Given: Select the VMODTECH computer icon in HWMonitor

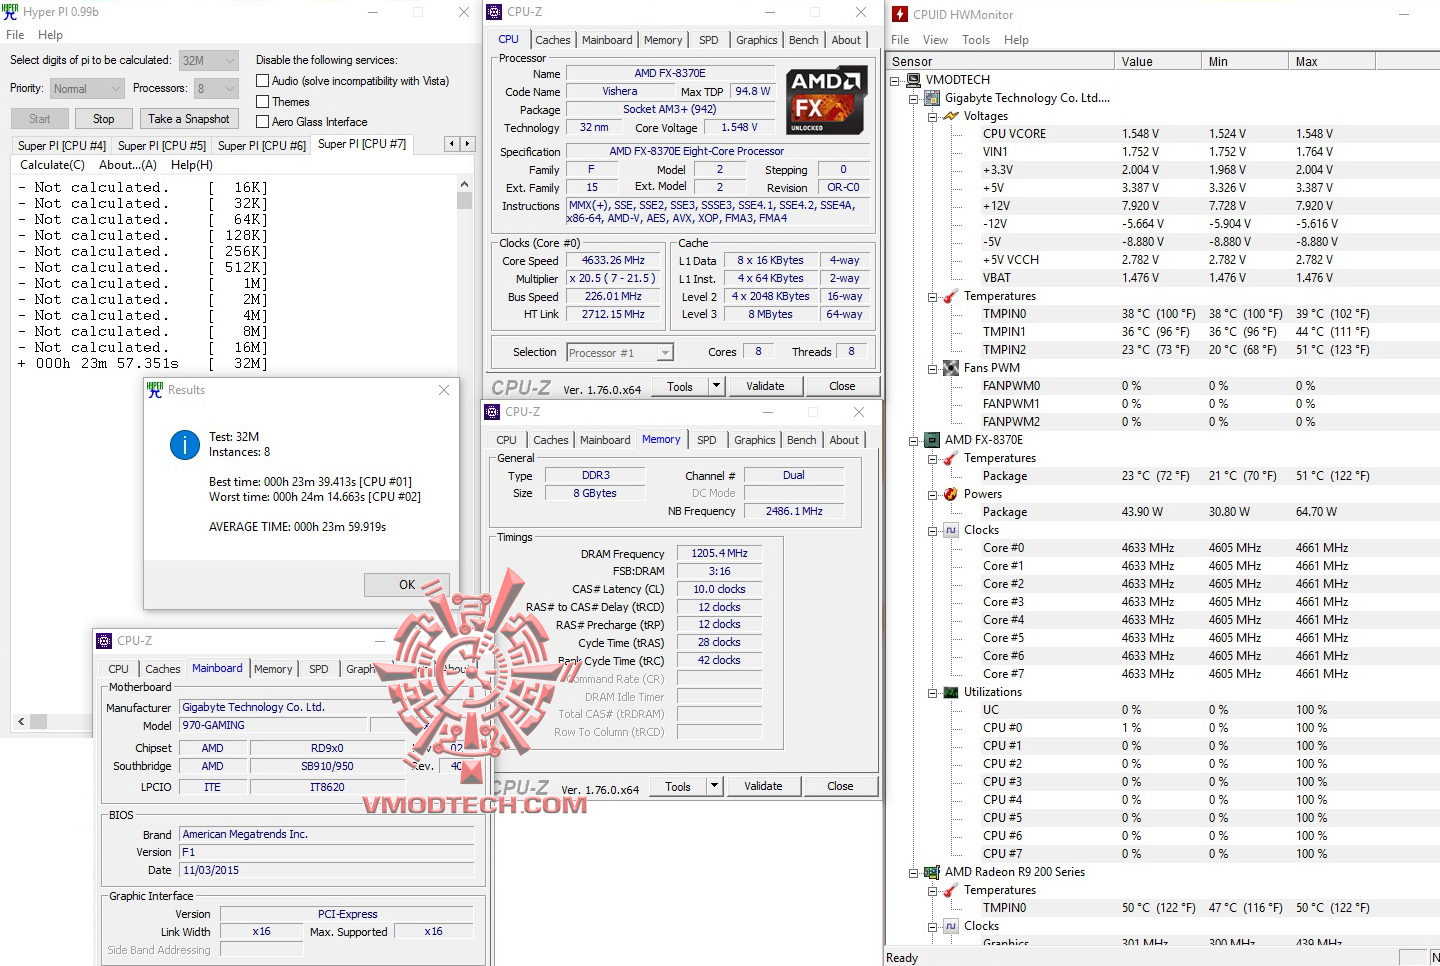Looking at the screenshot, I should 914,80.
